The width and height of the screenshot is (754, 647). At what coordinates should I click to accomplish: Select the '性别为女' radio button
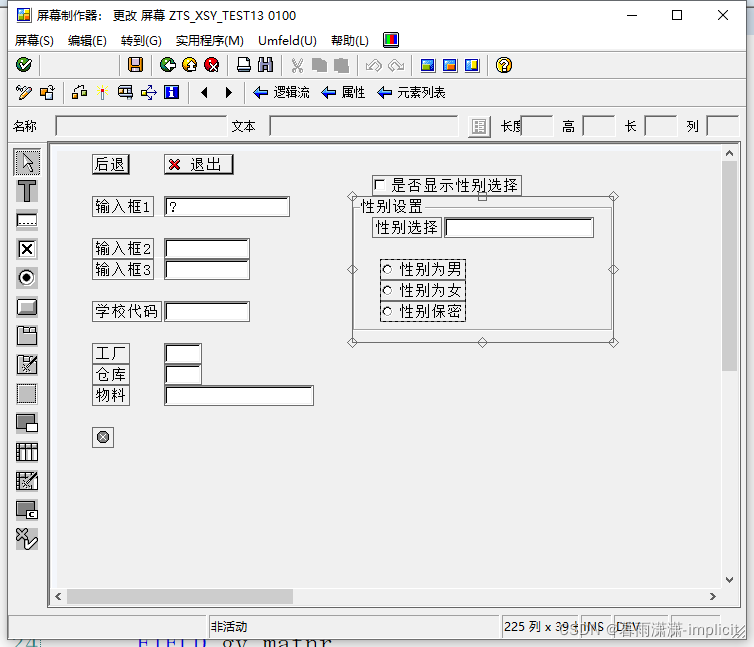click(388, 290)
